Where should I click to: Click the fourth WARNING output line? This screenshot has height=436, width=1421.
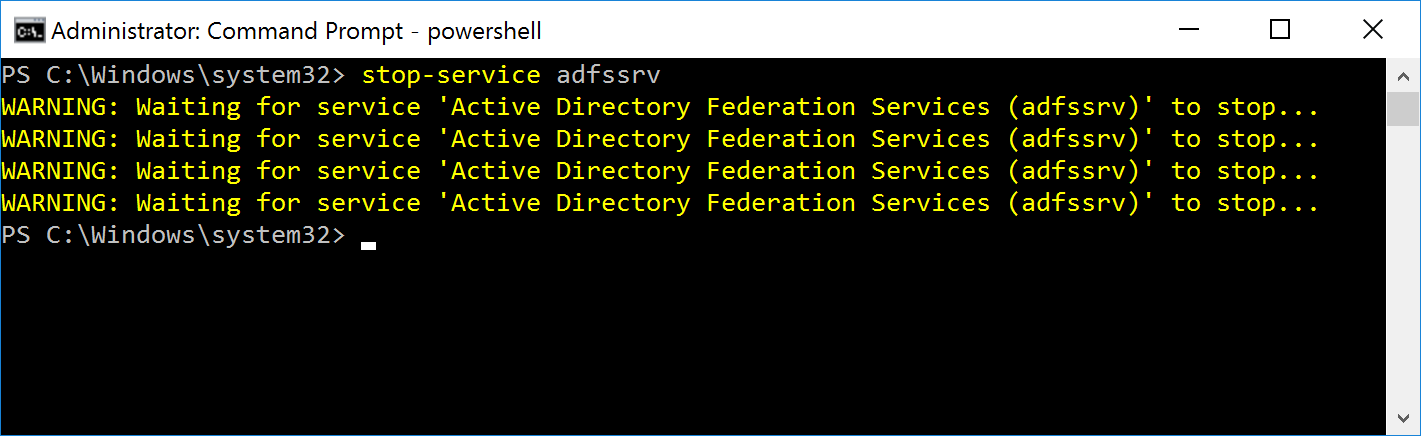[660, 203]
